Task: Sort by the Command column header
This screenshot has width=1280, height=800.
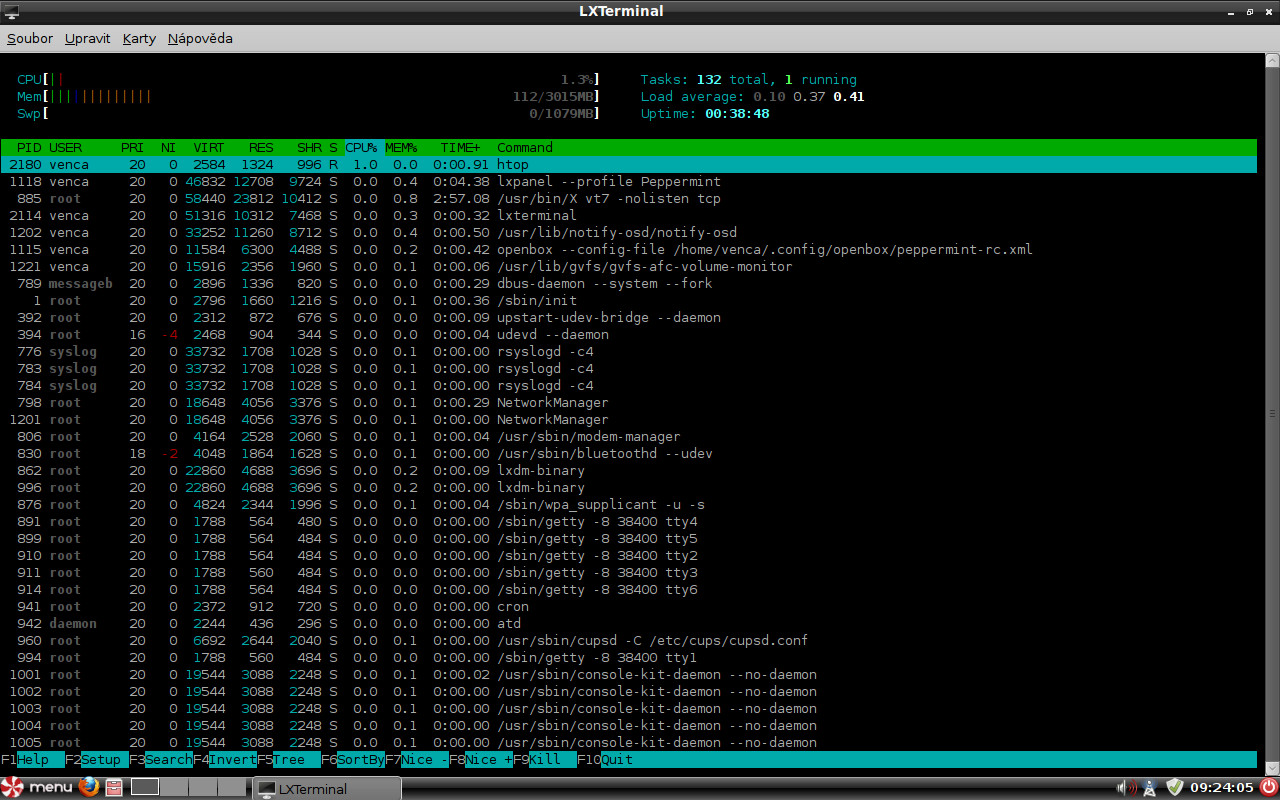Action: (525, 147)
